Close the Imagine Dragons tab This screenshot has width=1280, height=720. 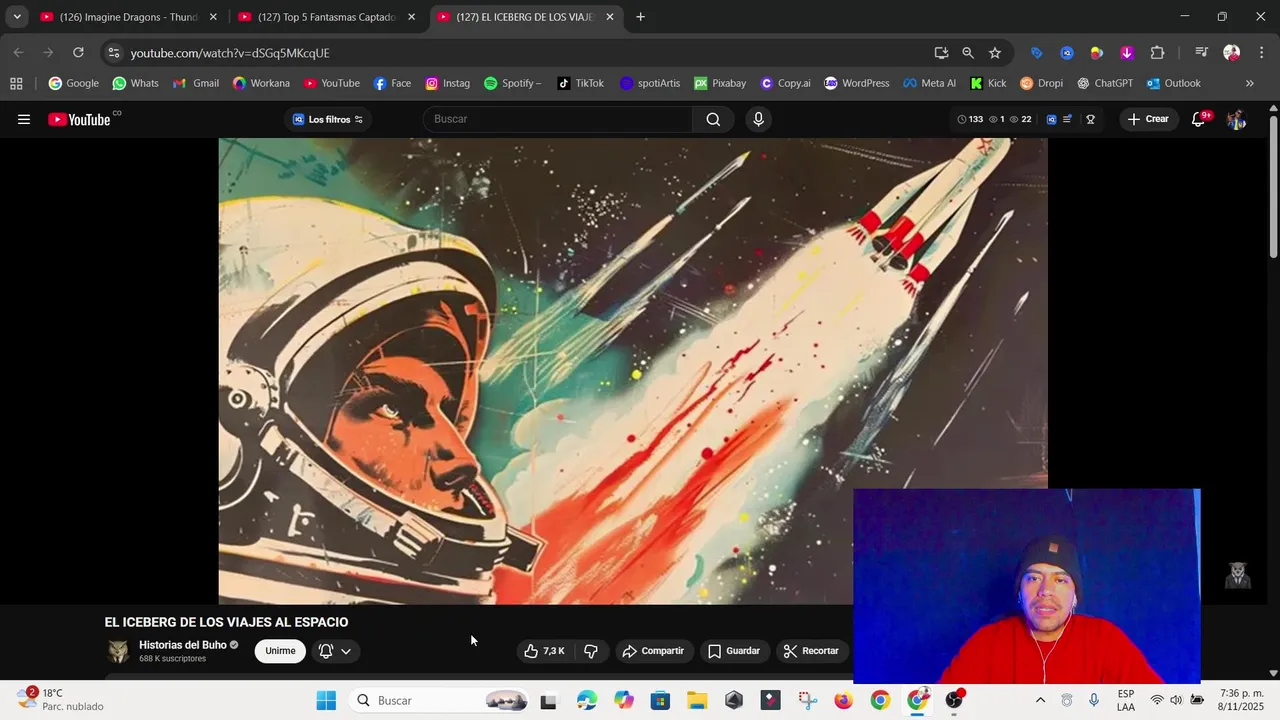pyautogui.click(x=213, y=17)
